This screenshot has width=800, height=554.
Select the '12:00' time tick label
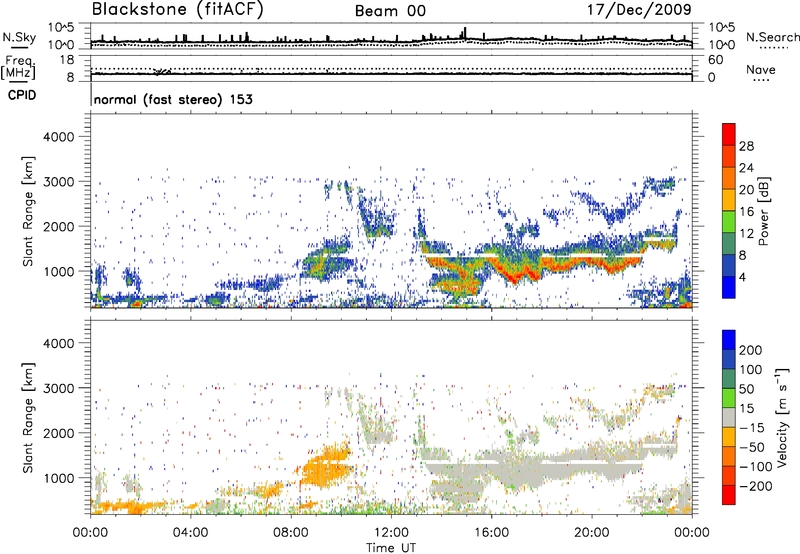391,533
